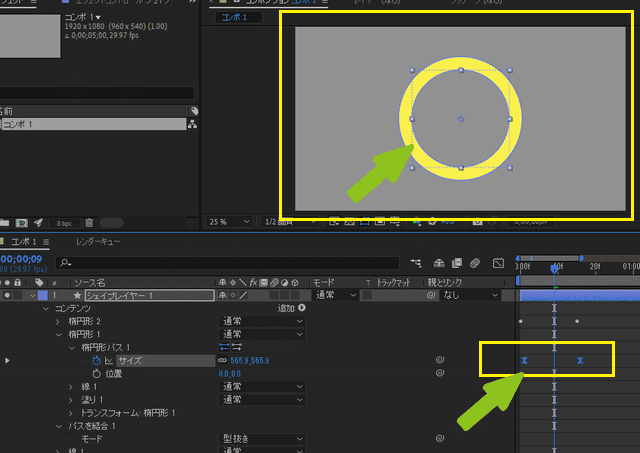Viewport: 640px width, 453px height.
Task: Click the 位置 property pick whip
Action: point(440,373)
